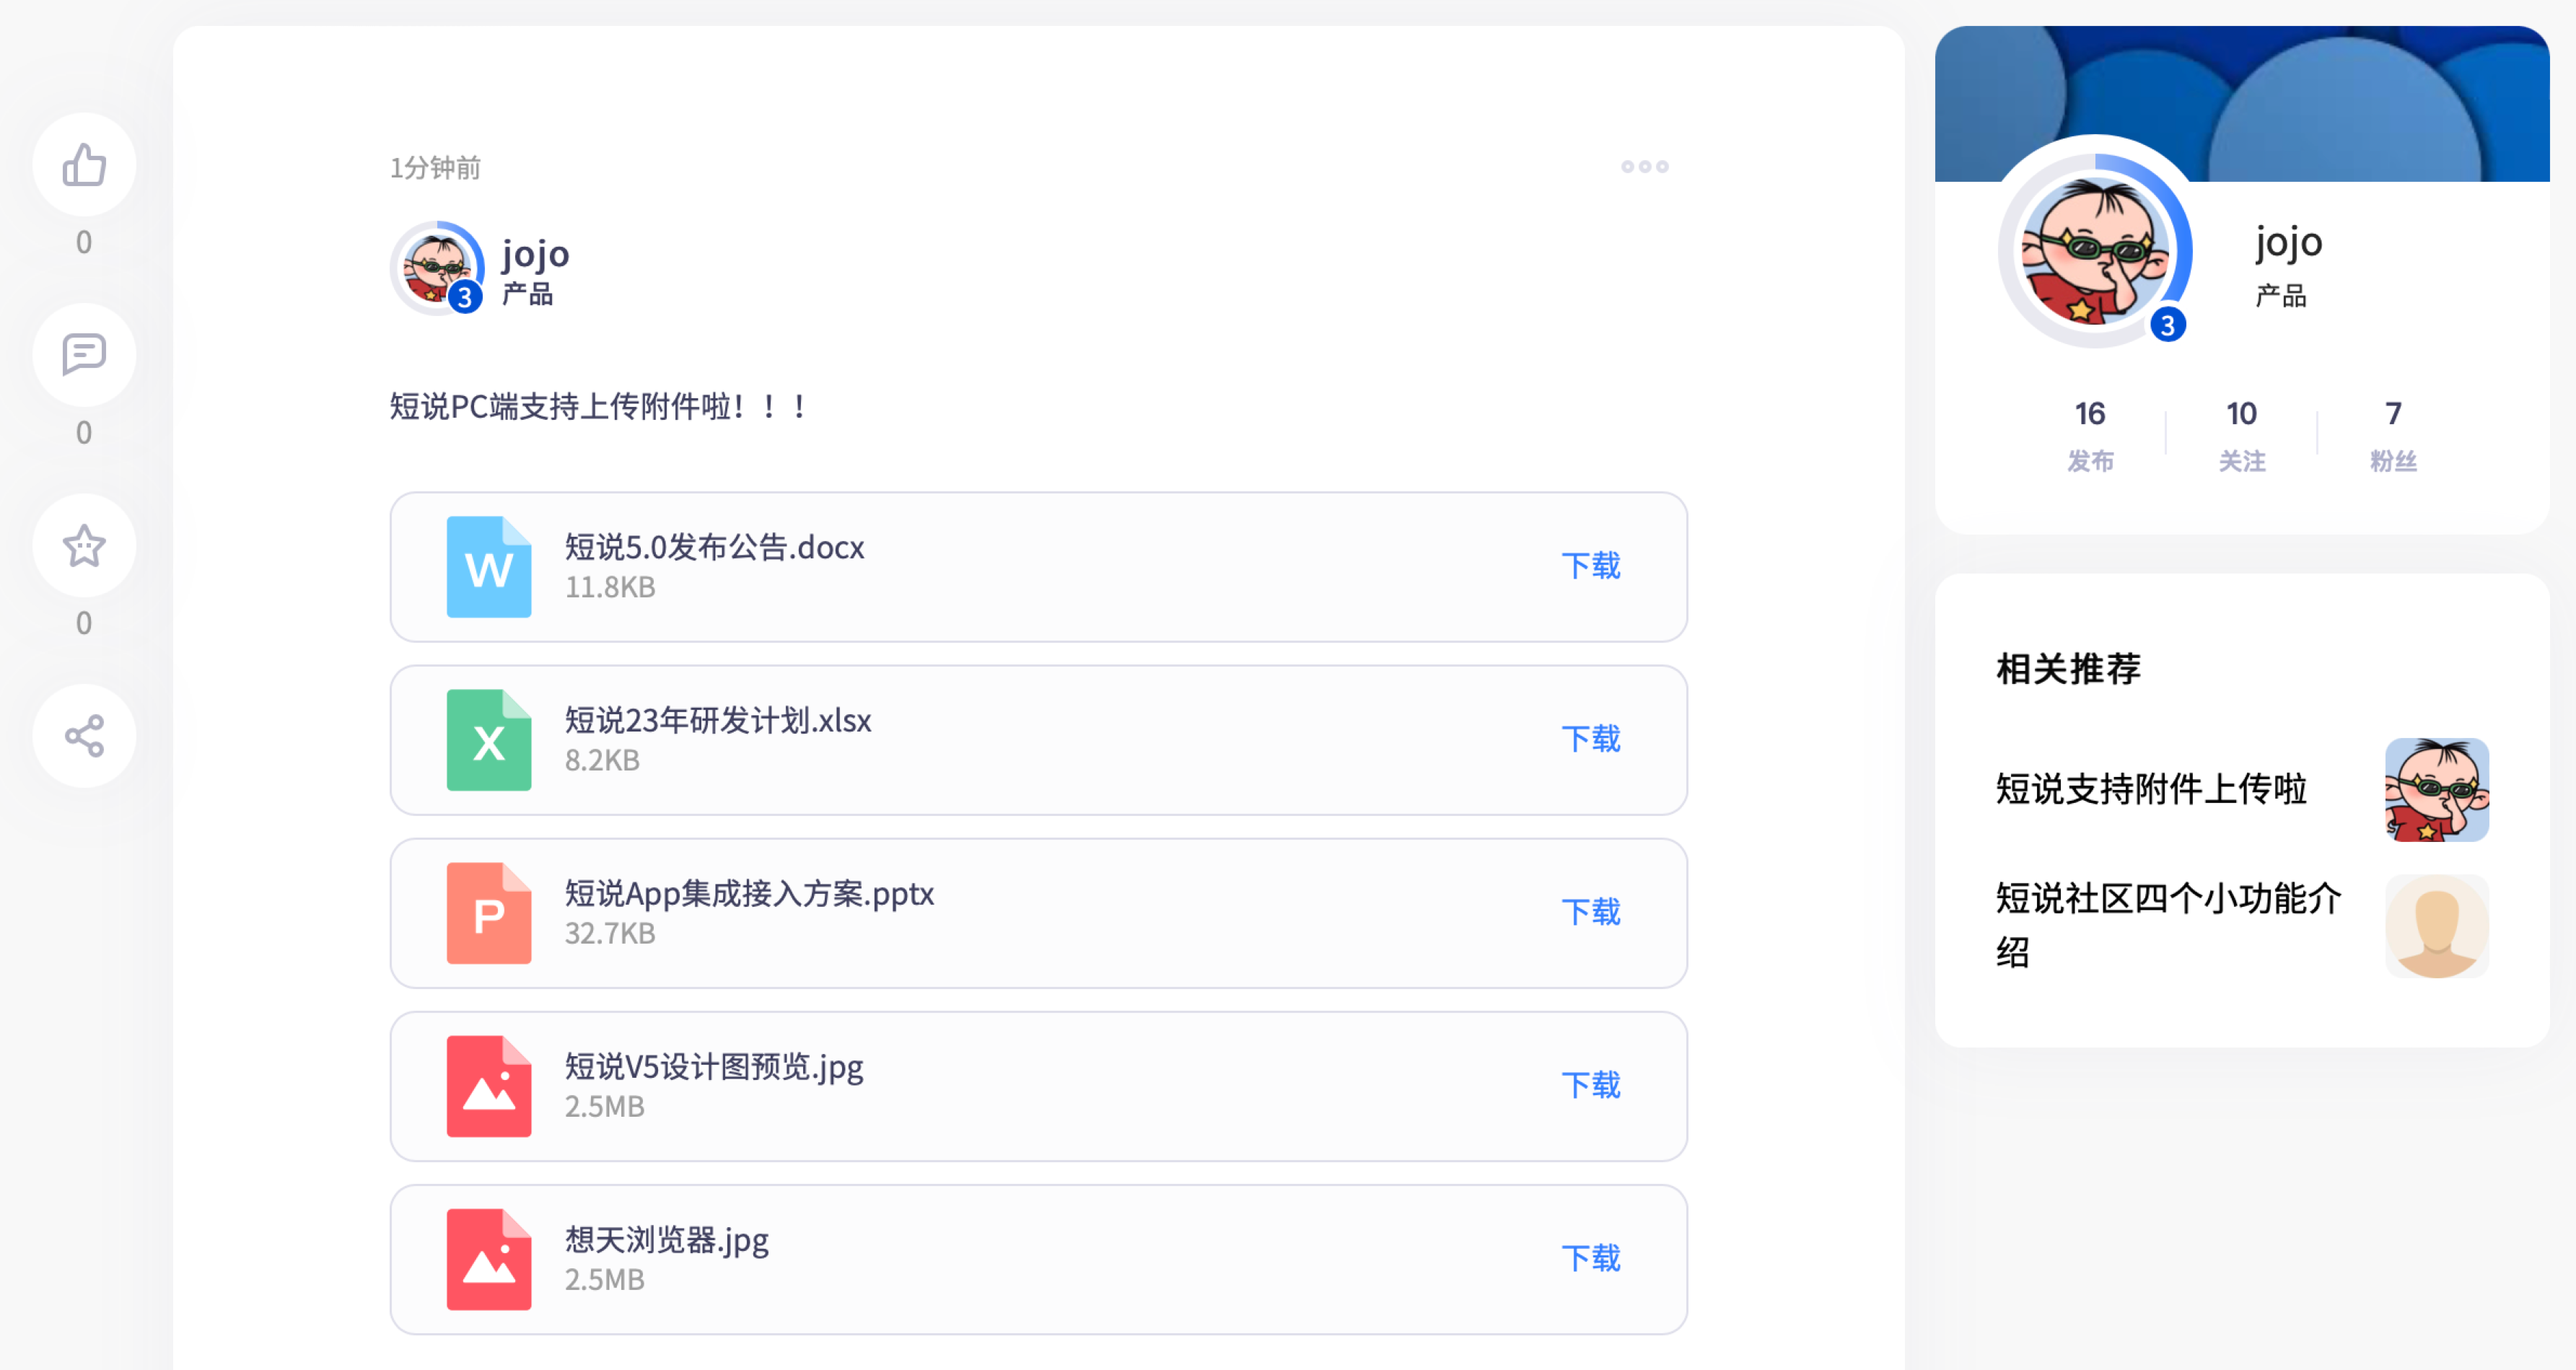Open the 7 粉丝 followers count

2393,435
